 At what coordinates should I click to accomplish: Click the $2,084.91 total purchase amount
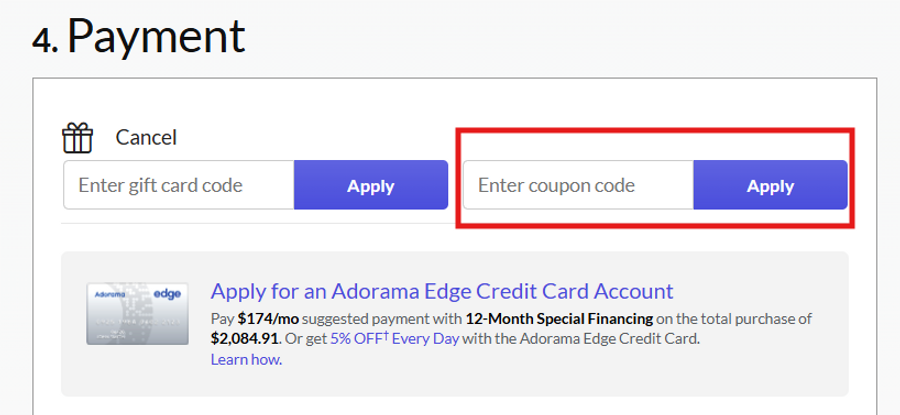[247, 339]
